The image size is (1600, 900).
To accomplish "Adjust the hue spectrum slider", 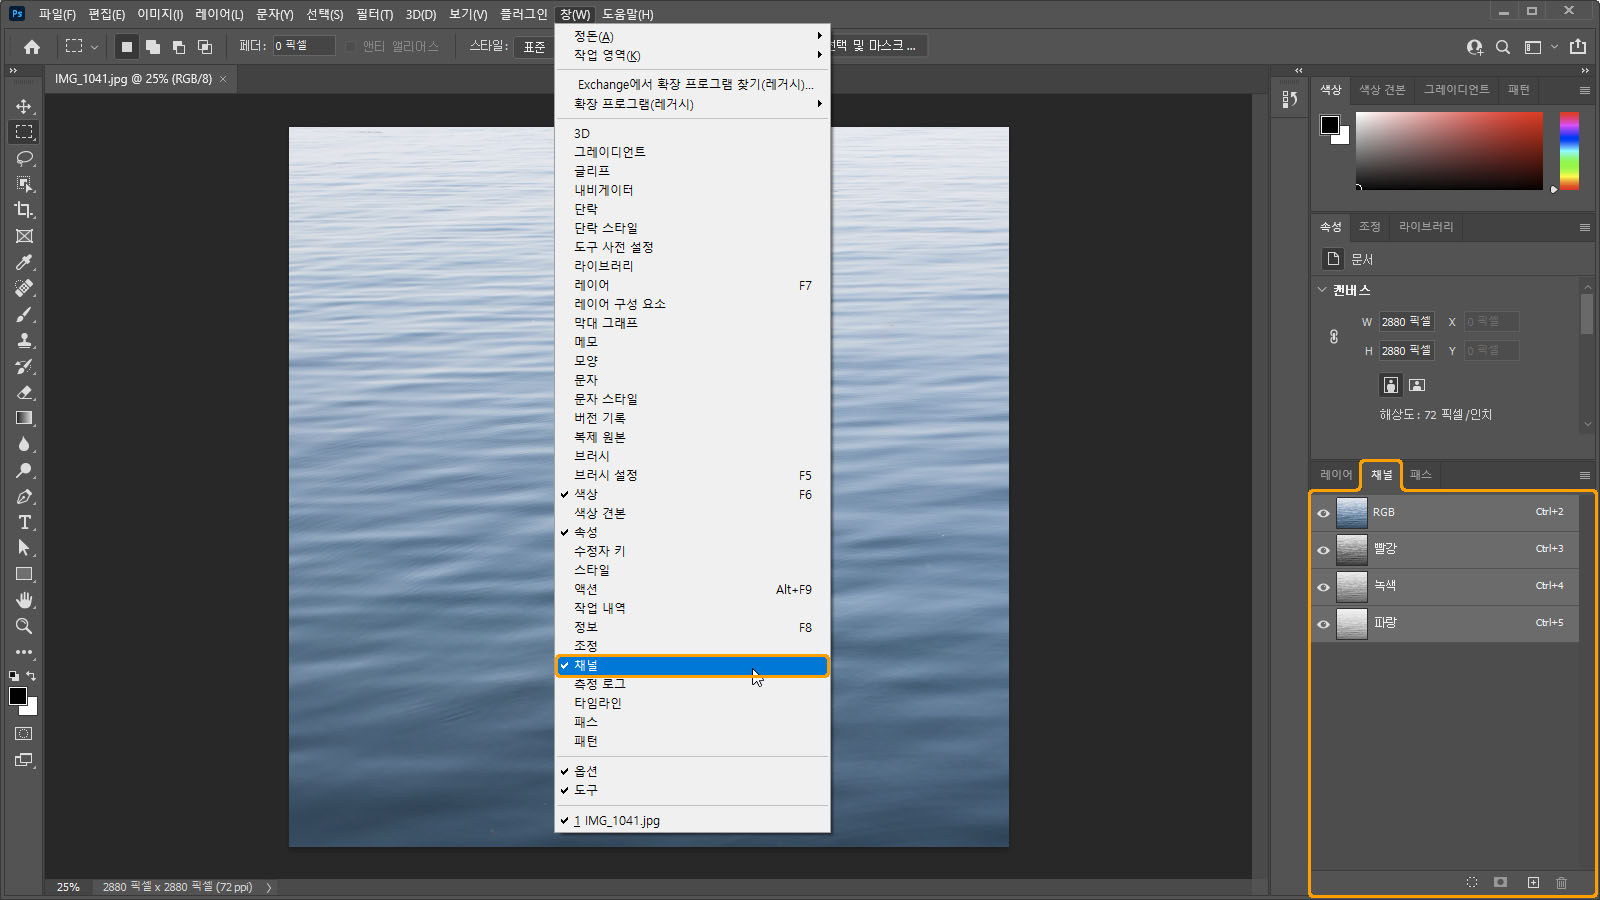I will pyautogui.click(x=1569, y=150).
